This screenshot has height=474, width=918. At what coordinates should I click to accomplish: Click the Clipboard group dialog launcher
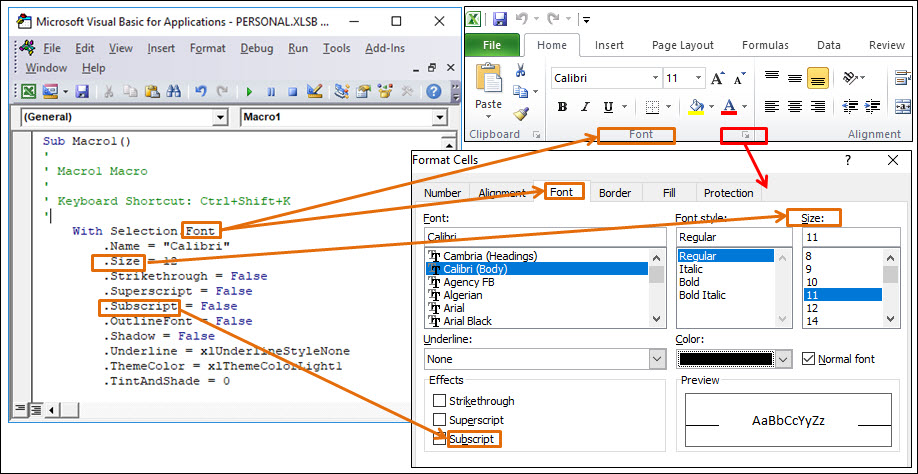click(536, 135)
